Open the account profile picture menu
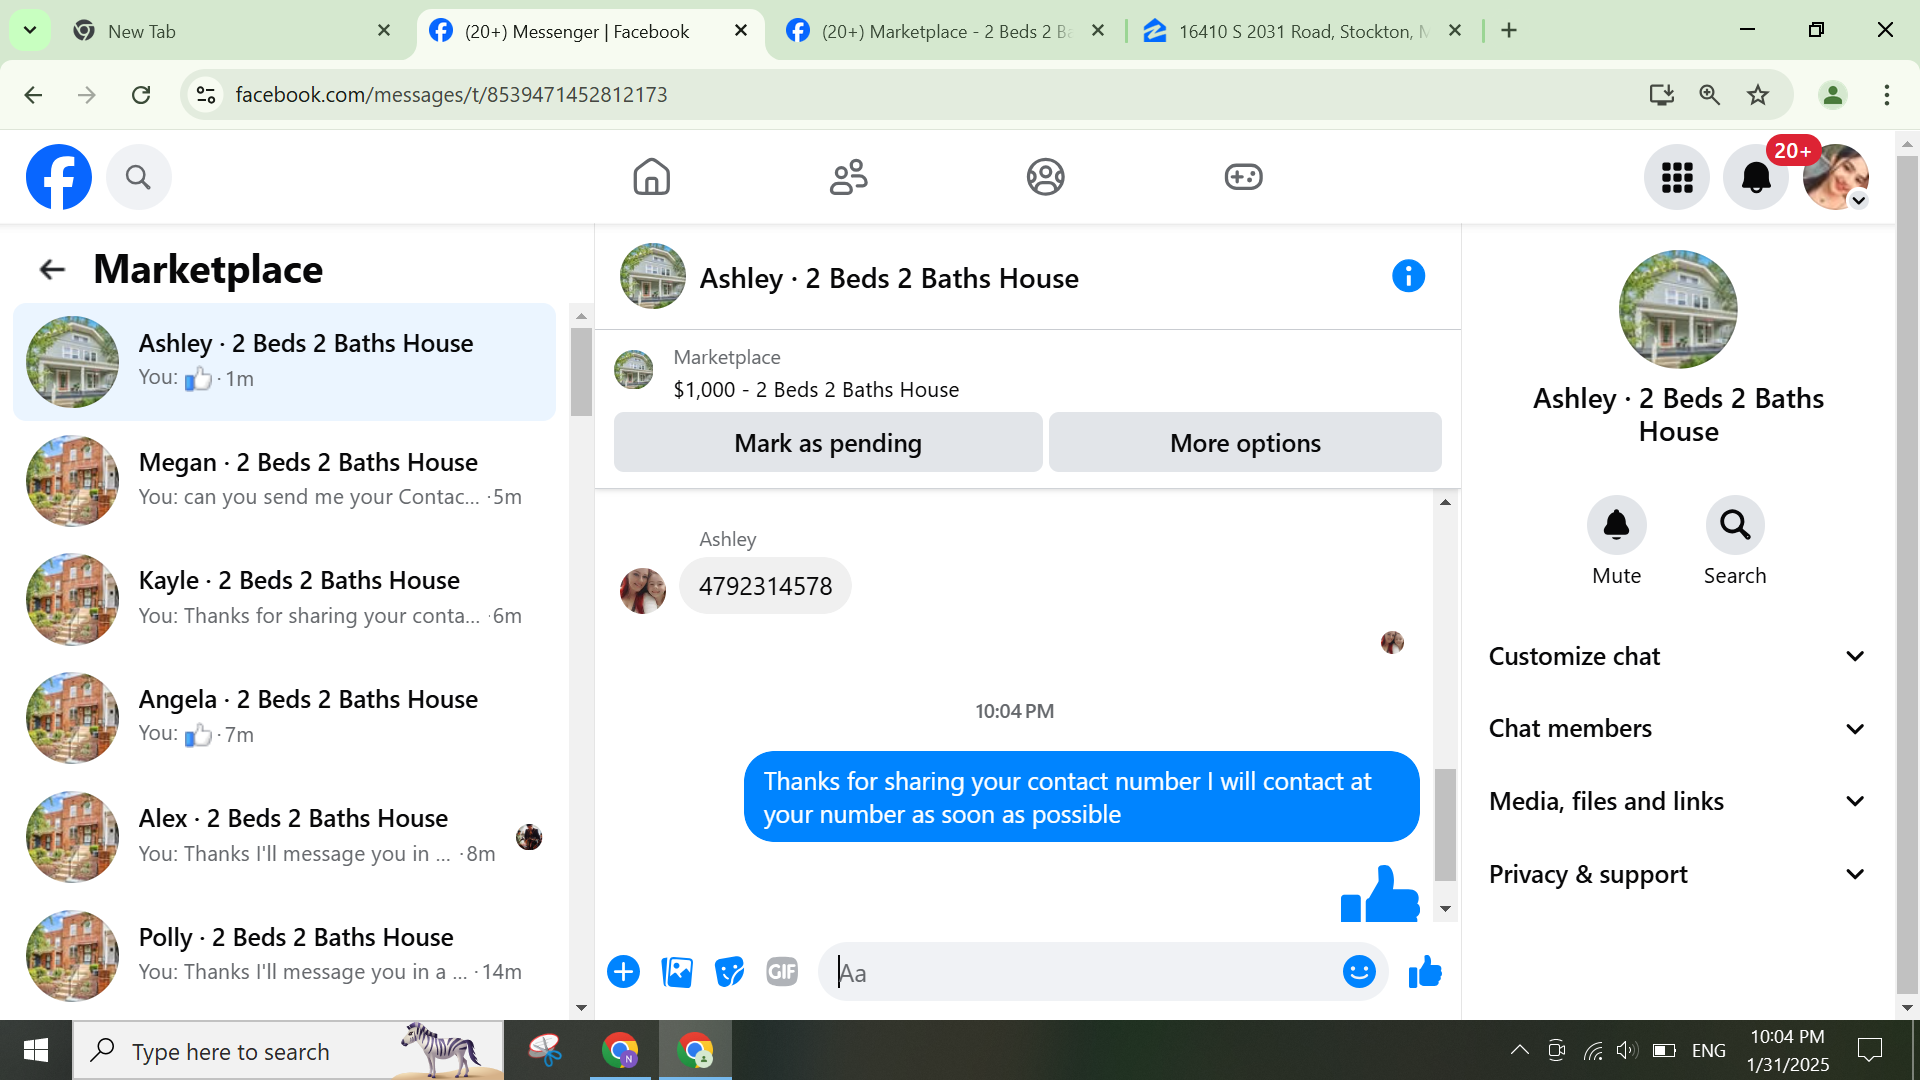This screenshot has width=1920, height=1080. pos(1835,177)
